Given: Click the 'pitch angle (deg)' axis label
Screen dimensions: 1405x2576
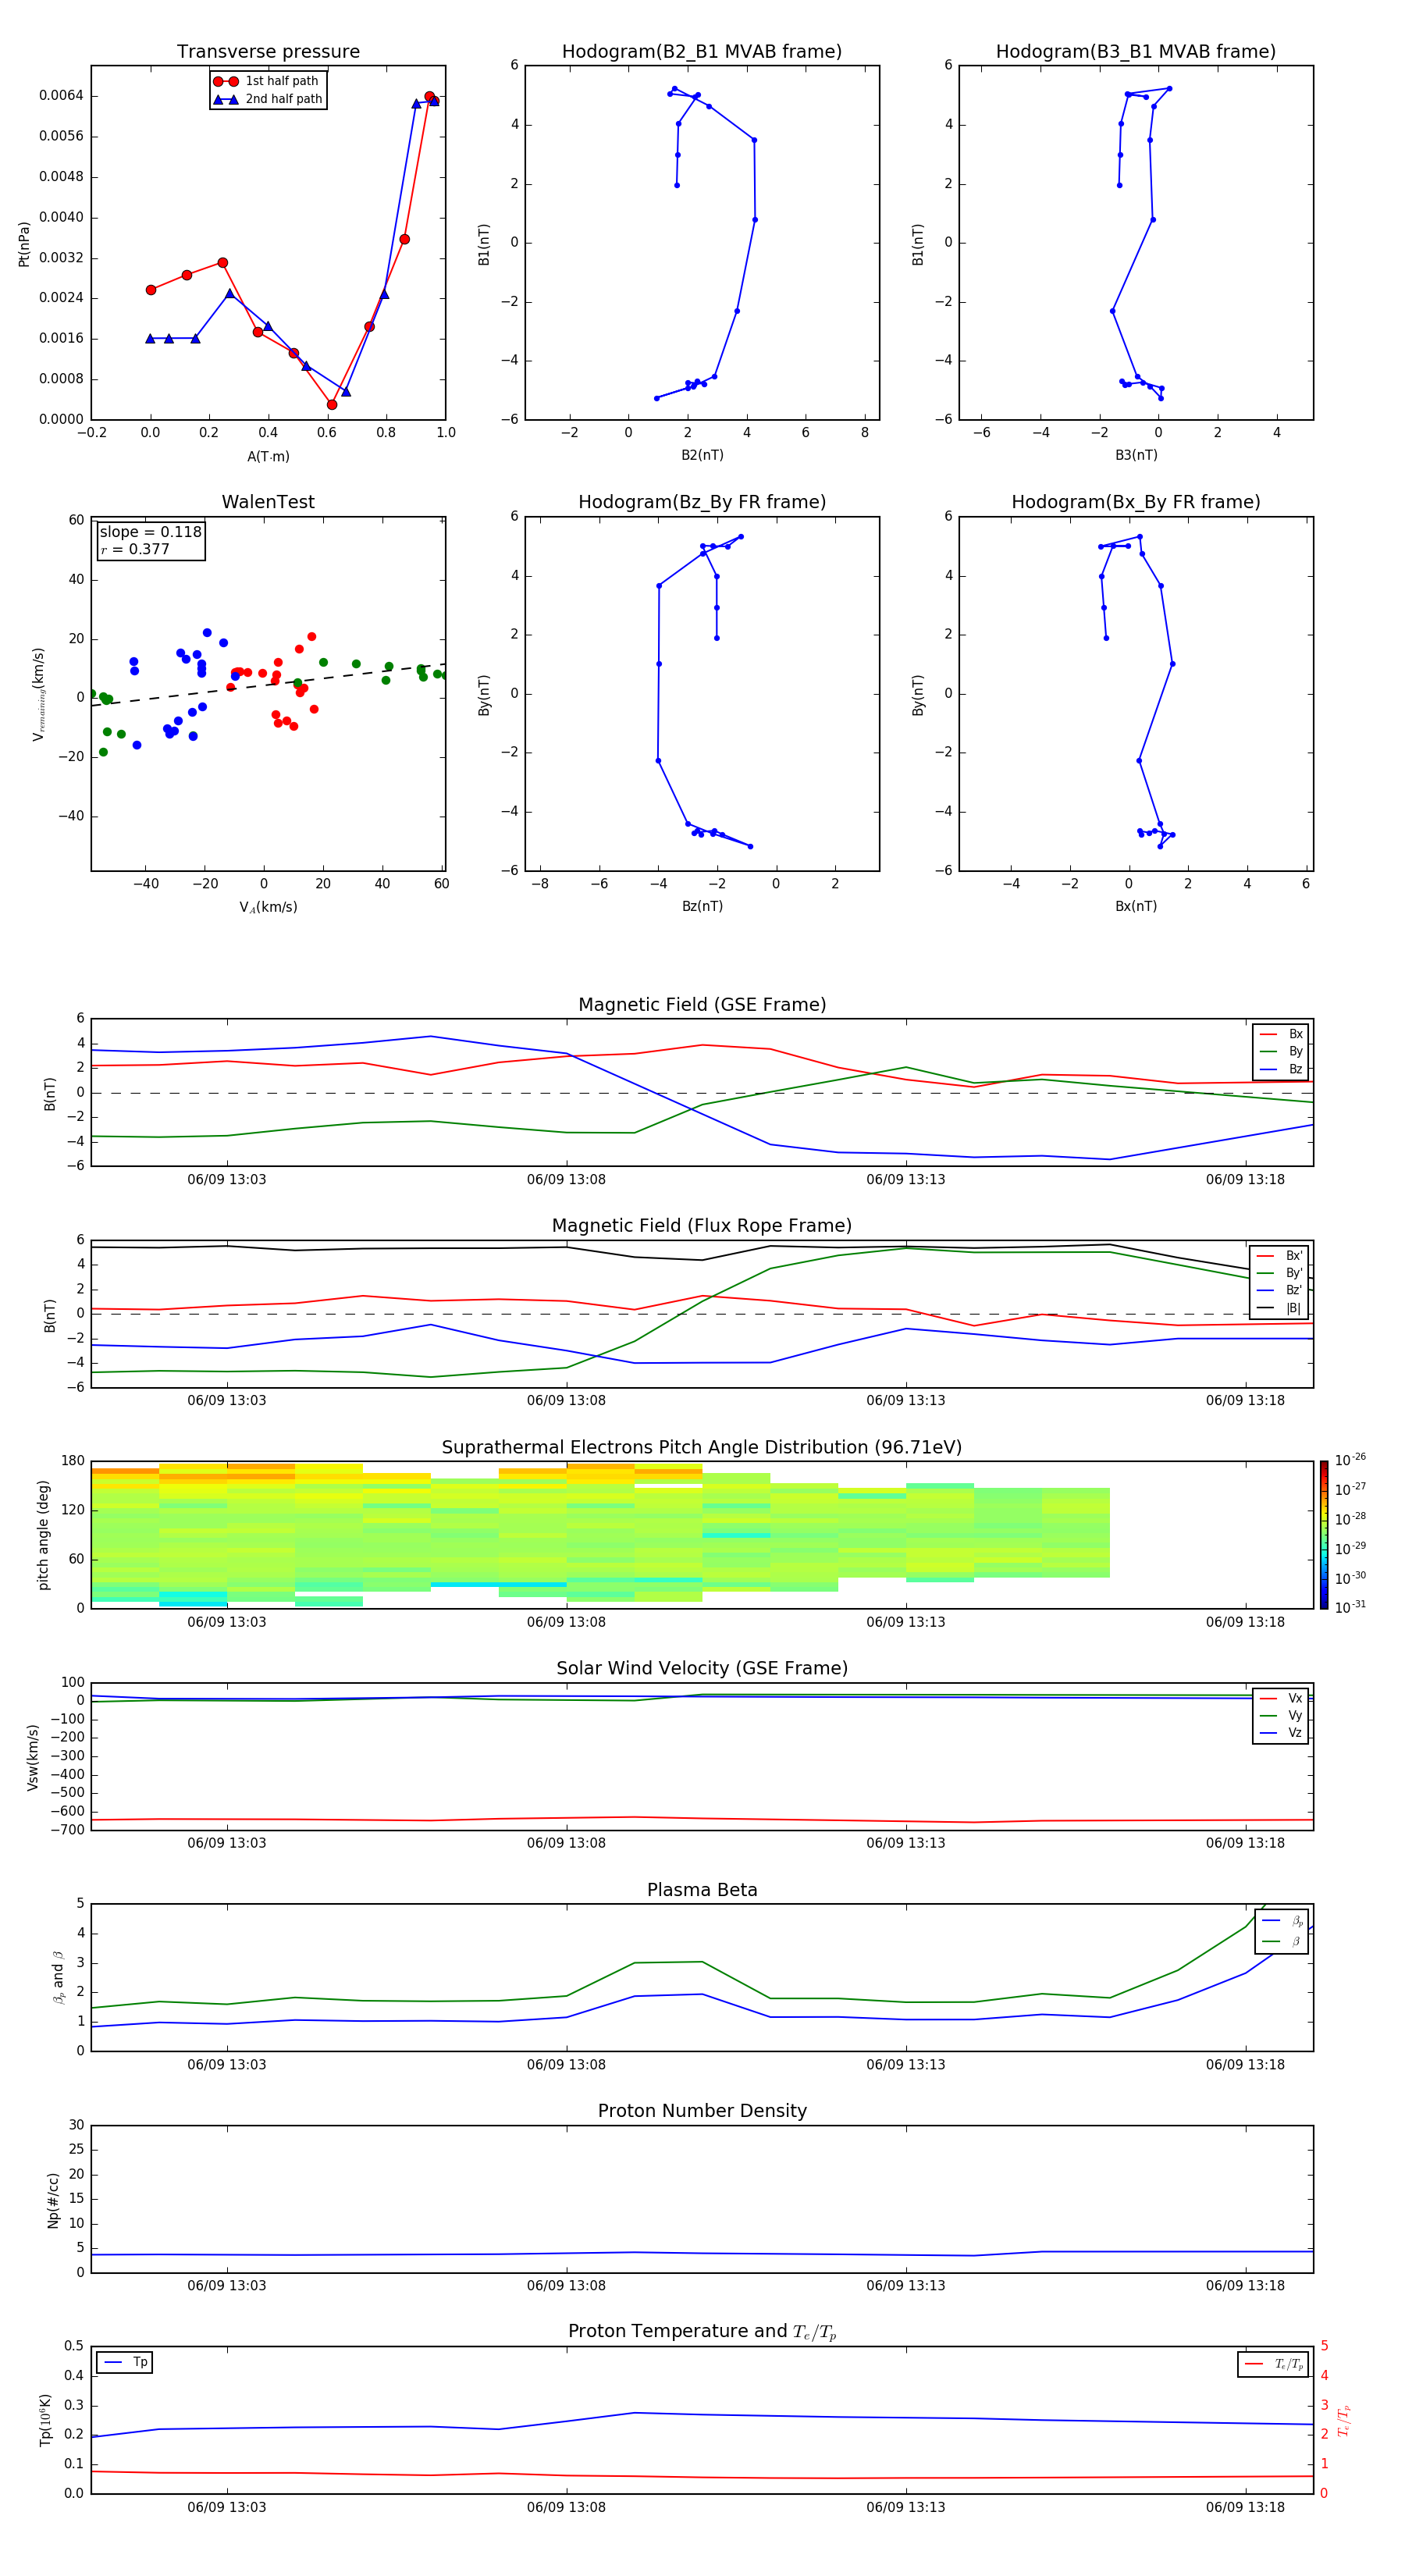Looking at the screenshot, I should pos(43,1535).
